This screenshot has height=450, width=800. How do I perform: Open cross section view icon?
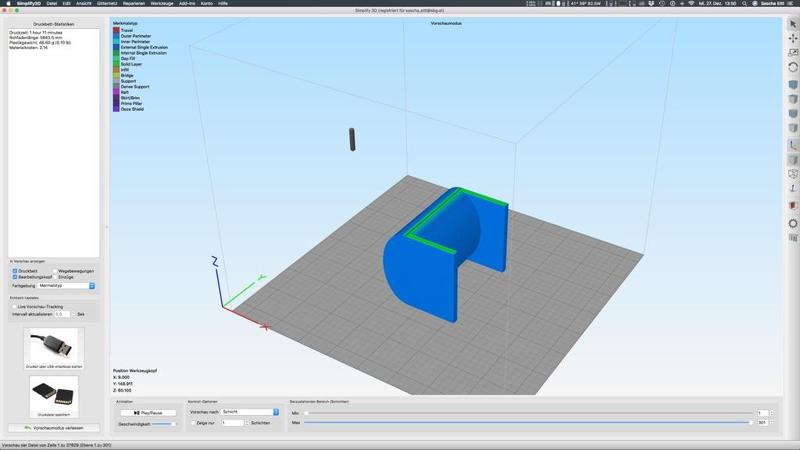793,205
